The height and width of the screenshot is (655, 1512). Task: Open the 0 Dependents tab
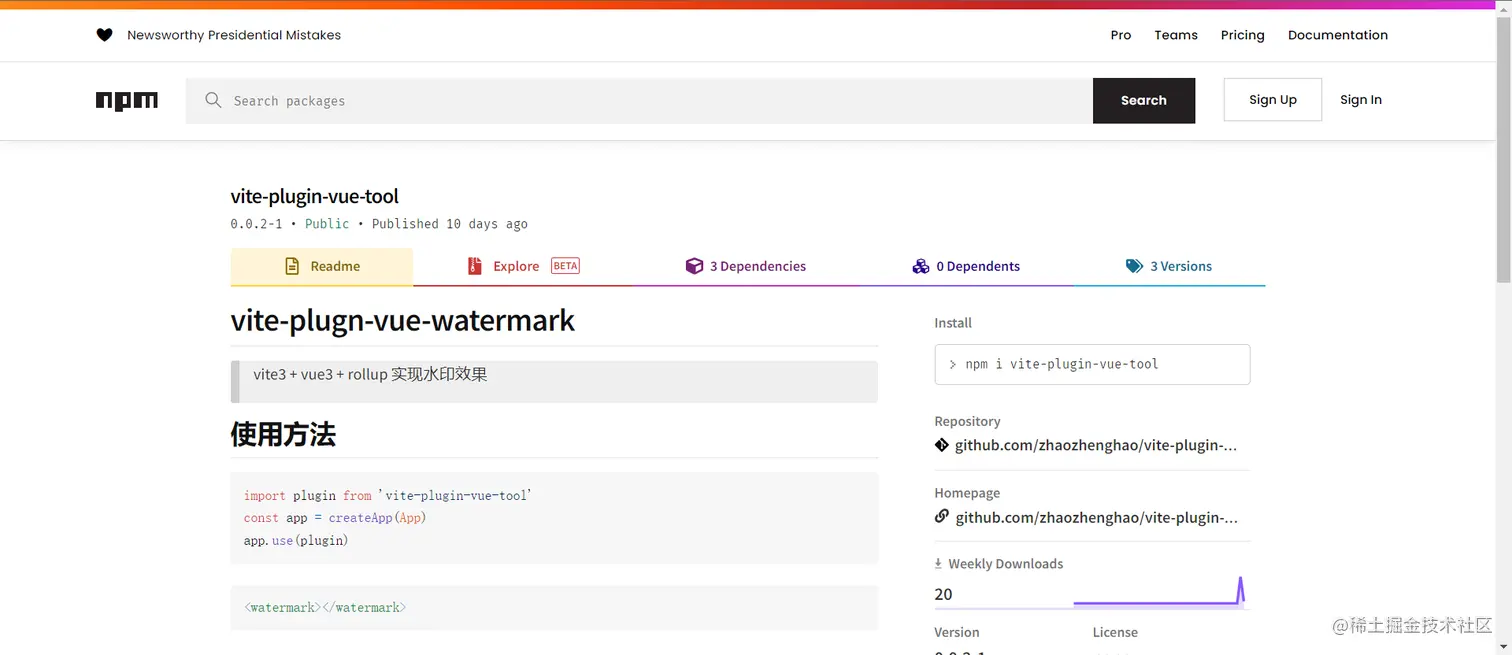pyautogui.click(x=966, y=266)
